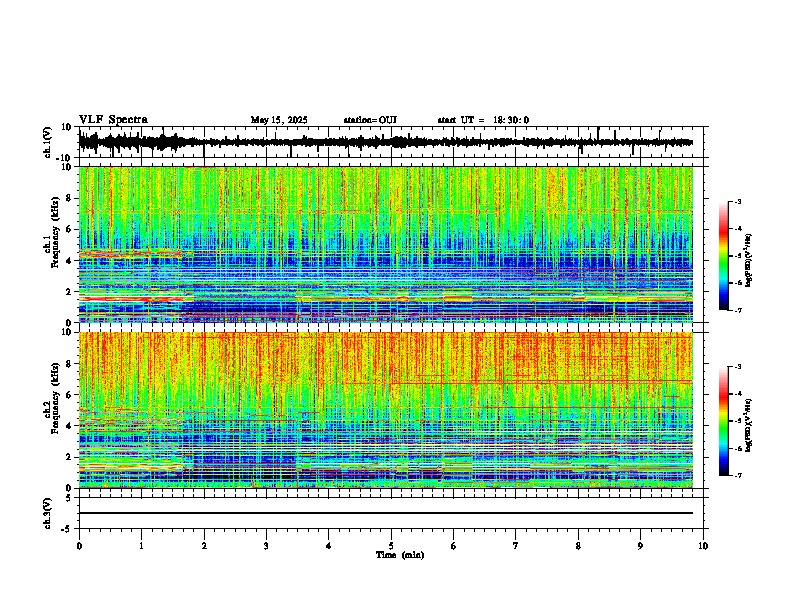This screenshot has height=612, width=792.
Task: Select the "ch.2 Frequency (kHz)" axis label
Action: [53, 398]
